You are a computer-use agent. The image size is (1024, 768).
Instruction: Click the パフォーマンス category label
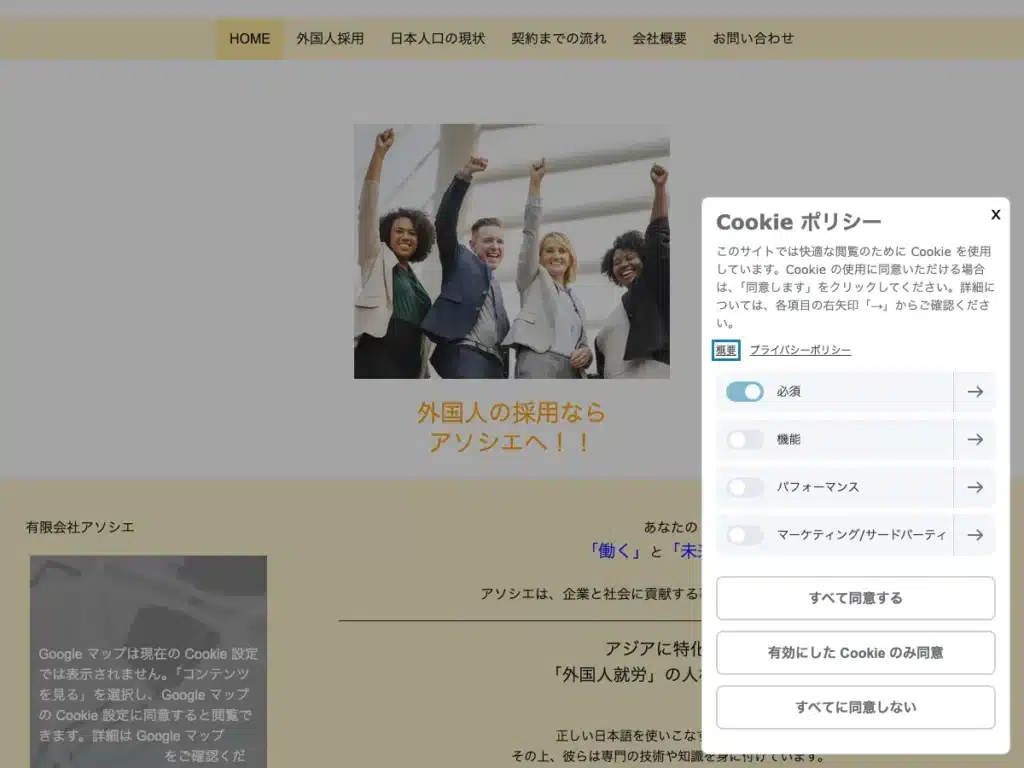(x=818, y=487)
